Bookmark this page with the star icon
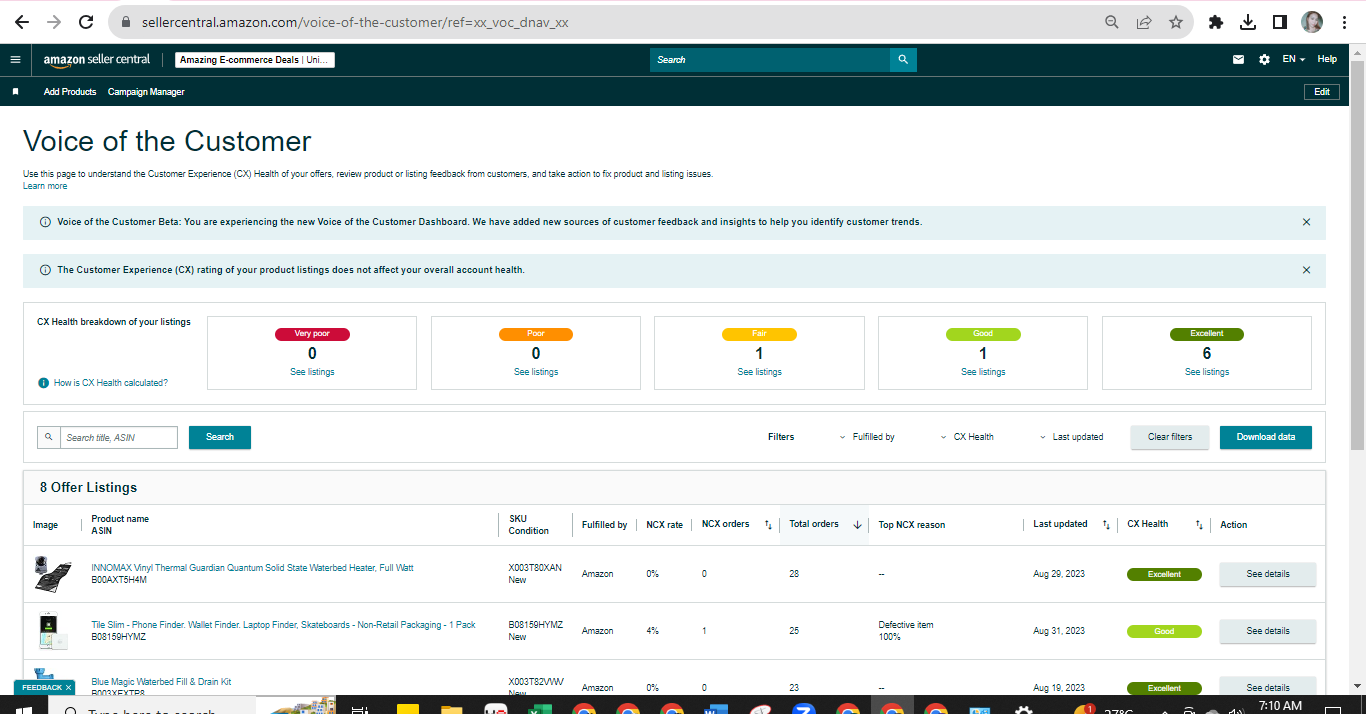Image resolution: width=1366 pixels, height=714 pixels. (x=1176, y=22)
